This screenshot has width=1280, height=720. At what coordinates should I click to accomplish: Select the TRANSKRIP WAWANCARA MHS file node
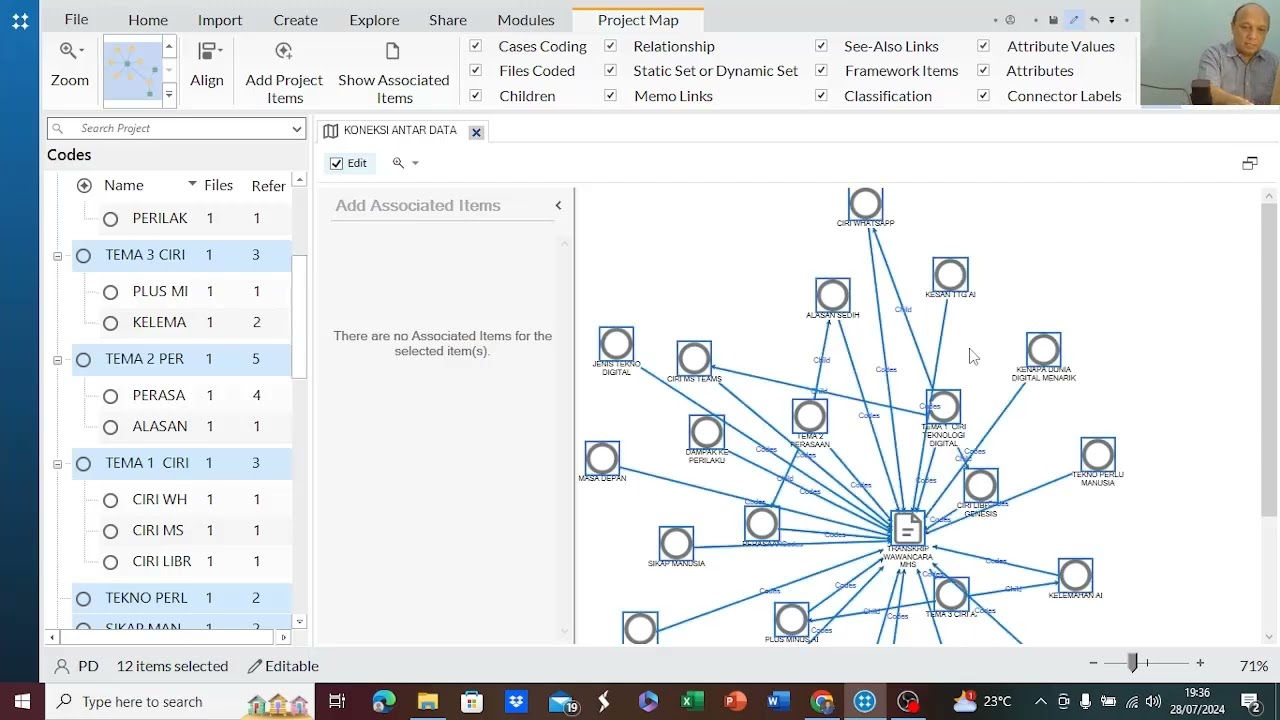tap(908, 528)
